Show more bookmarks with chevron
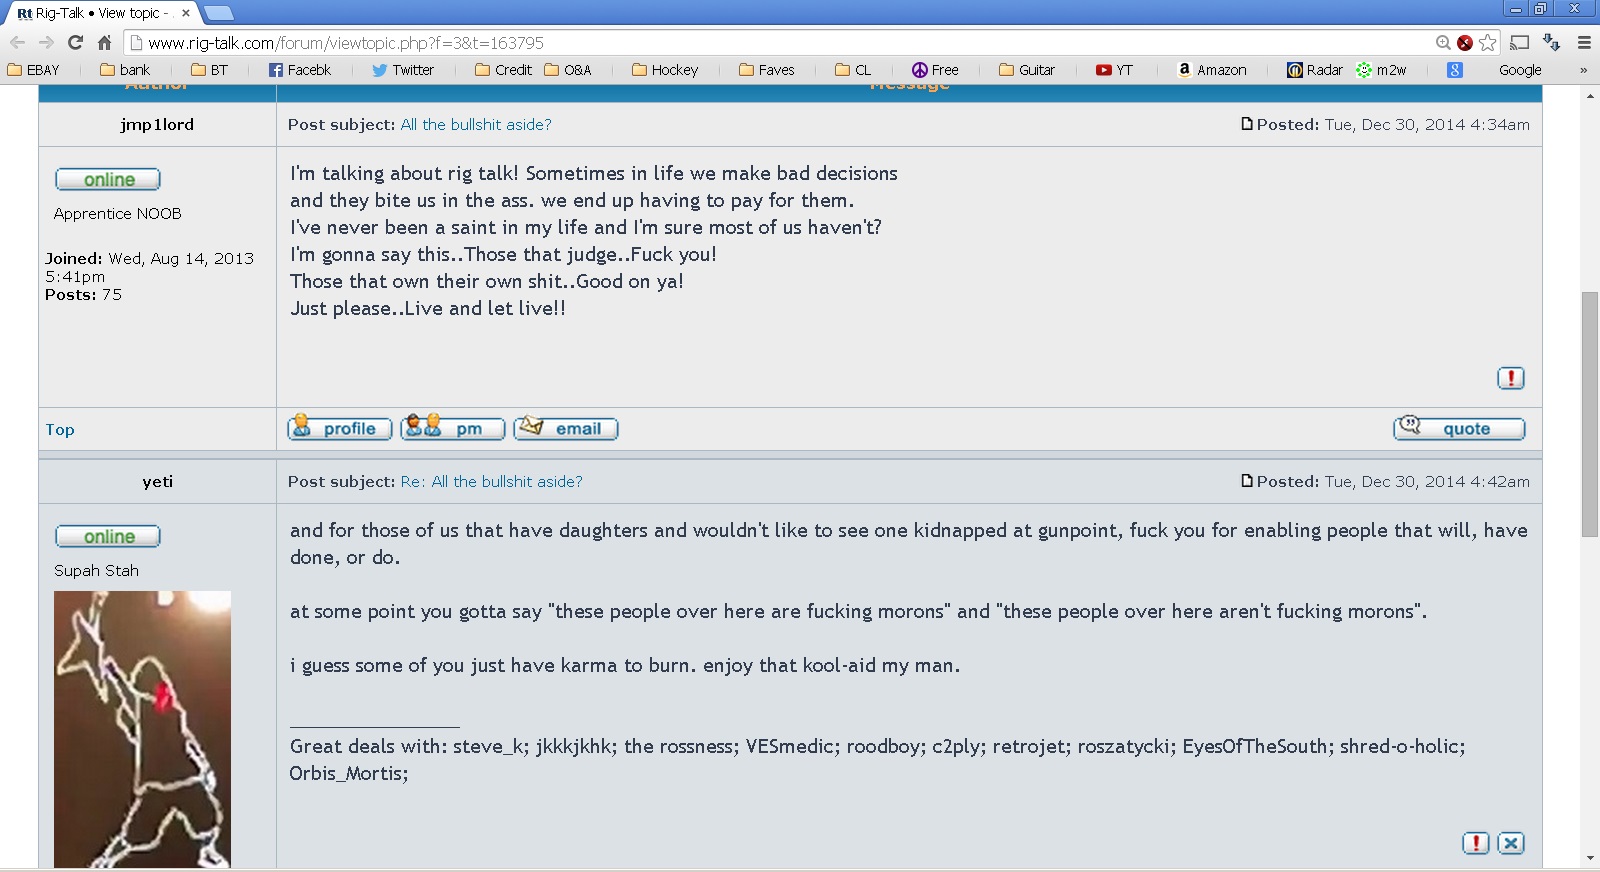The width and height of the screenshot is (1600, 872). [1583, 70]
